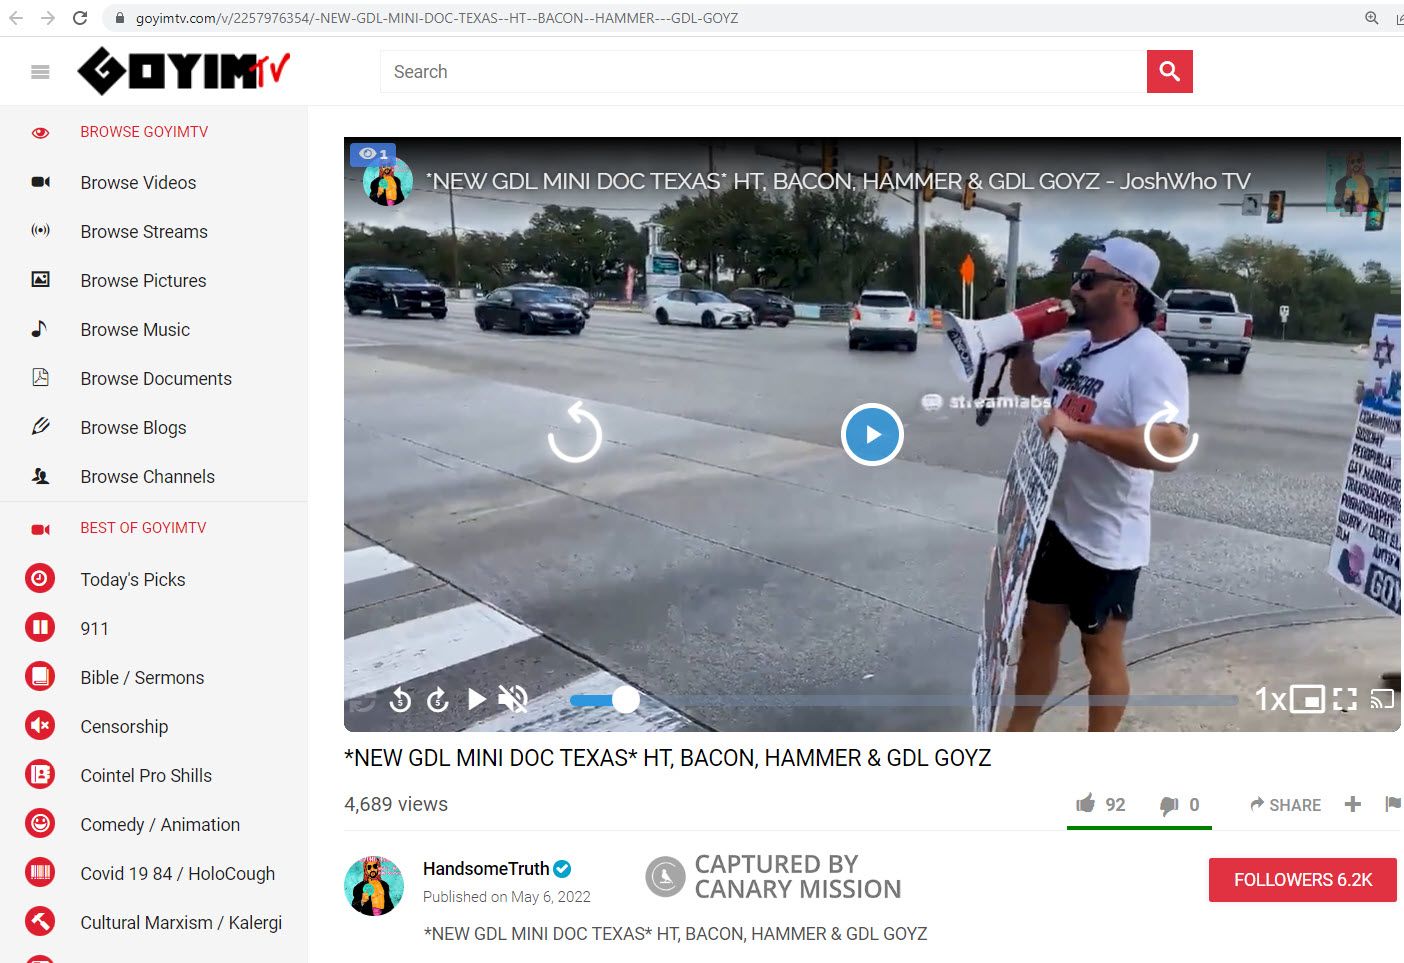Toggle fullscreen video mode
1404x963 pixels.
1345,699
